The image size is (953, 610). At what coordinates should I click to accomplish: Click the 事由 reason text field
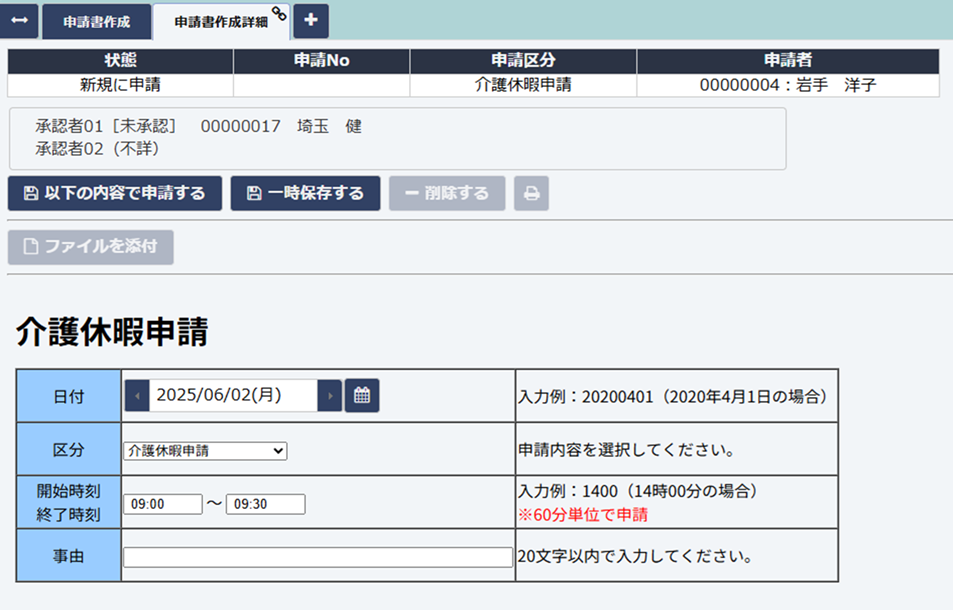[317, 557]
